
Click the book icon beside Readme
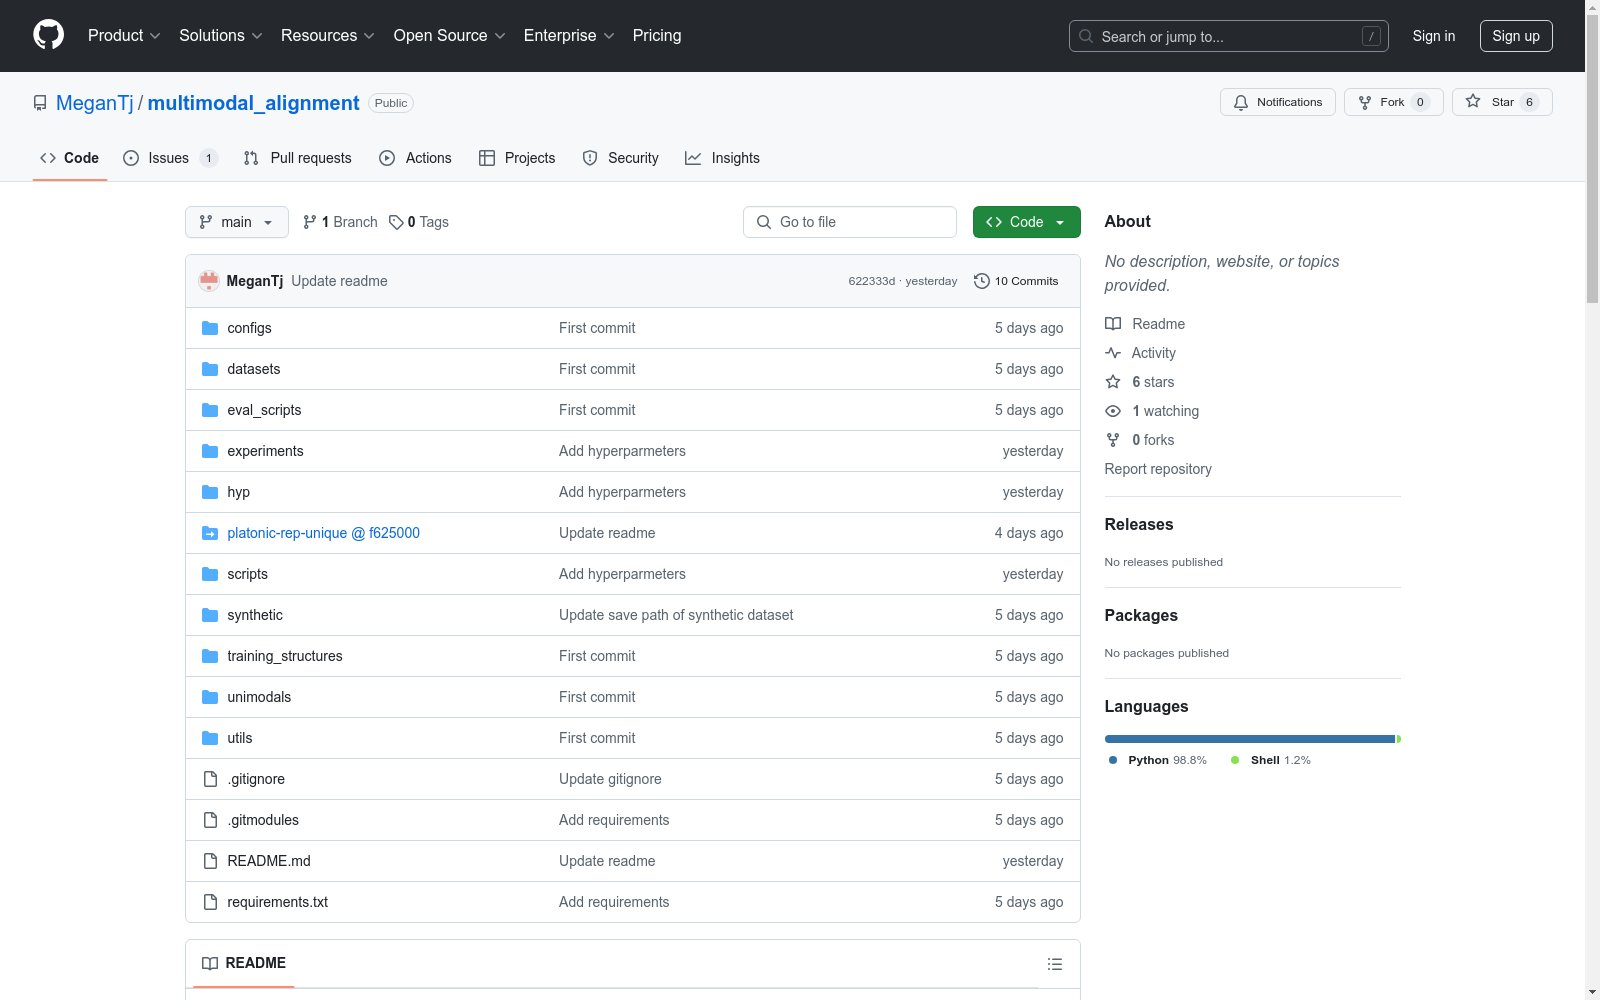1113,324
